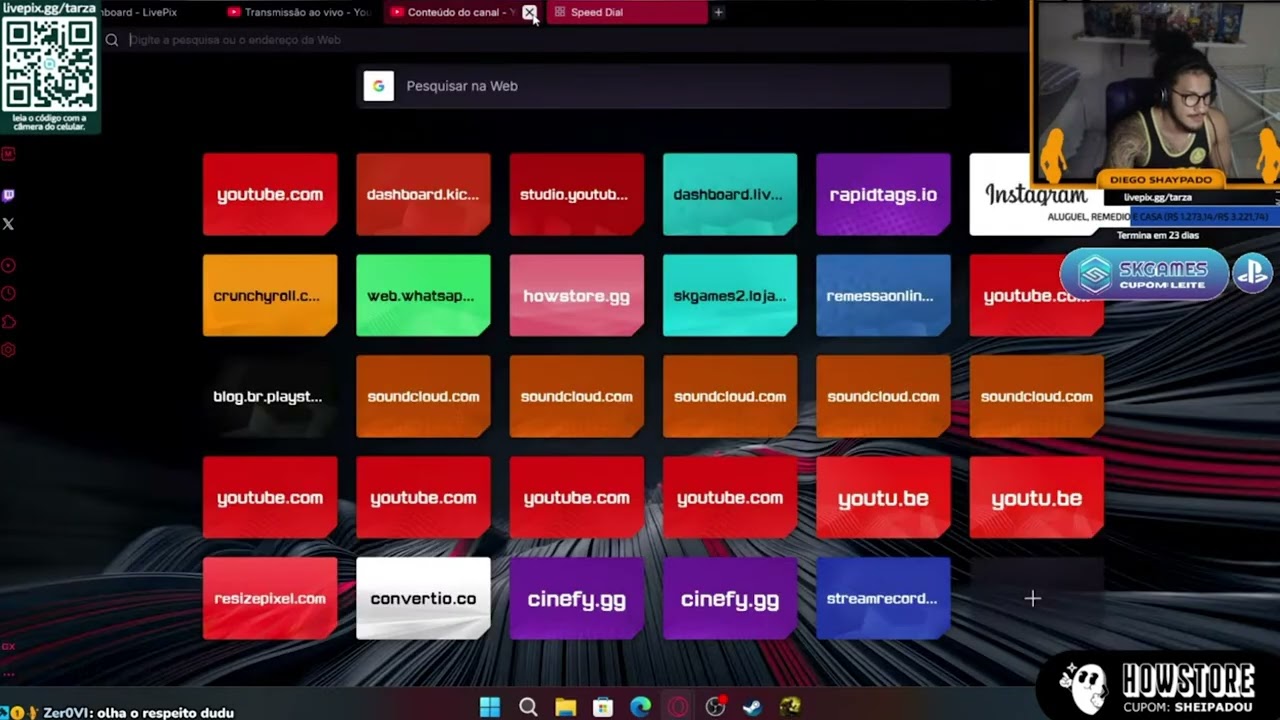
Task: Open Steam from taskbar
Action: (x=752, y=707)
